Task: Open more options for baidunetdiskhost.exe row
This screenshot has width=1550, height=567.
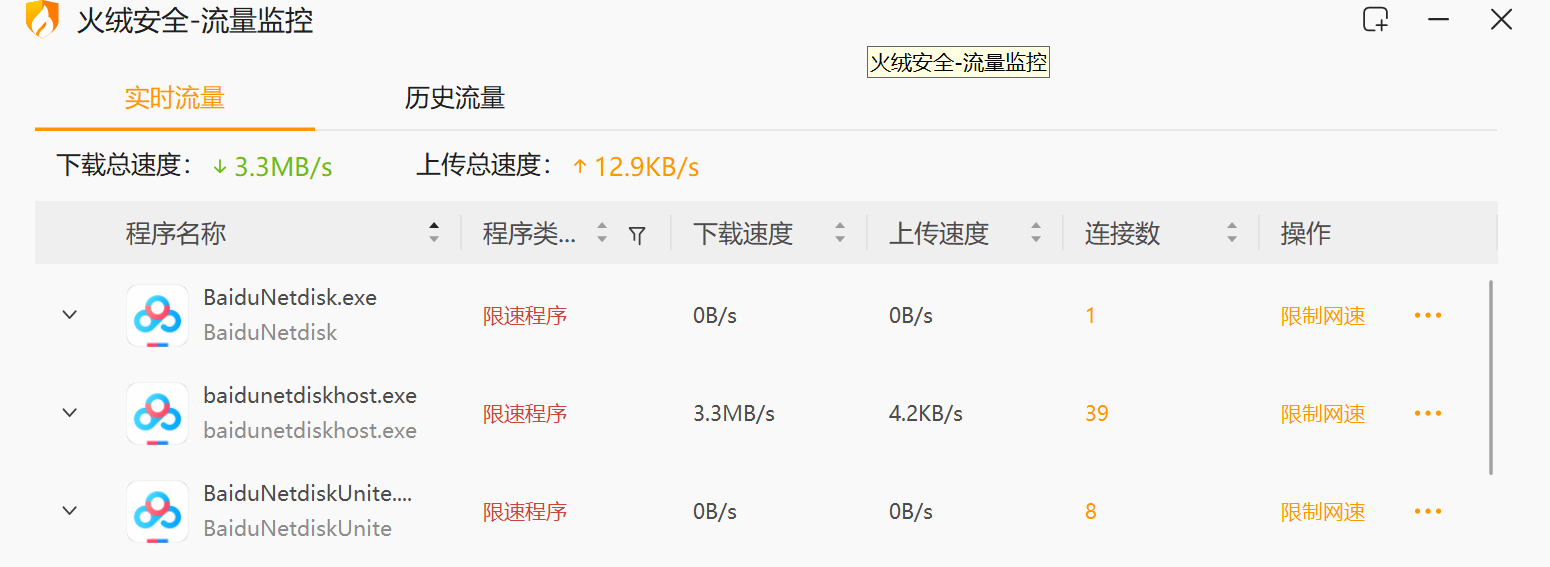Action: pyautogui.click(x=1427, y=414)
